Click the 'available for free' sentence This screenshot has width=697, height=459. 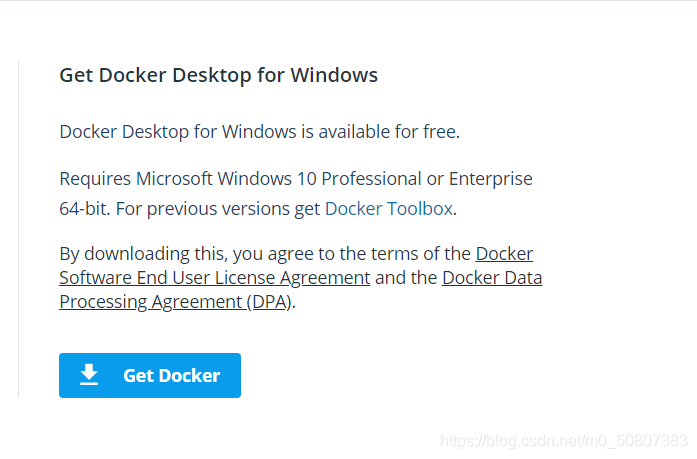260,132
